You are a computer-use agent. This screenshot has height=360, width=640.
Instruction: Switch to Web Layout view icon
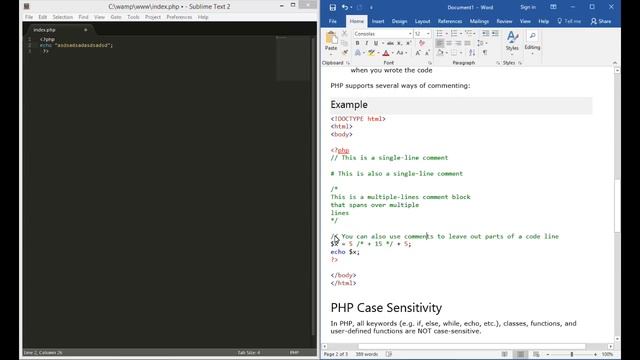point(536,354)
